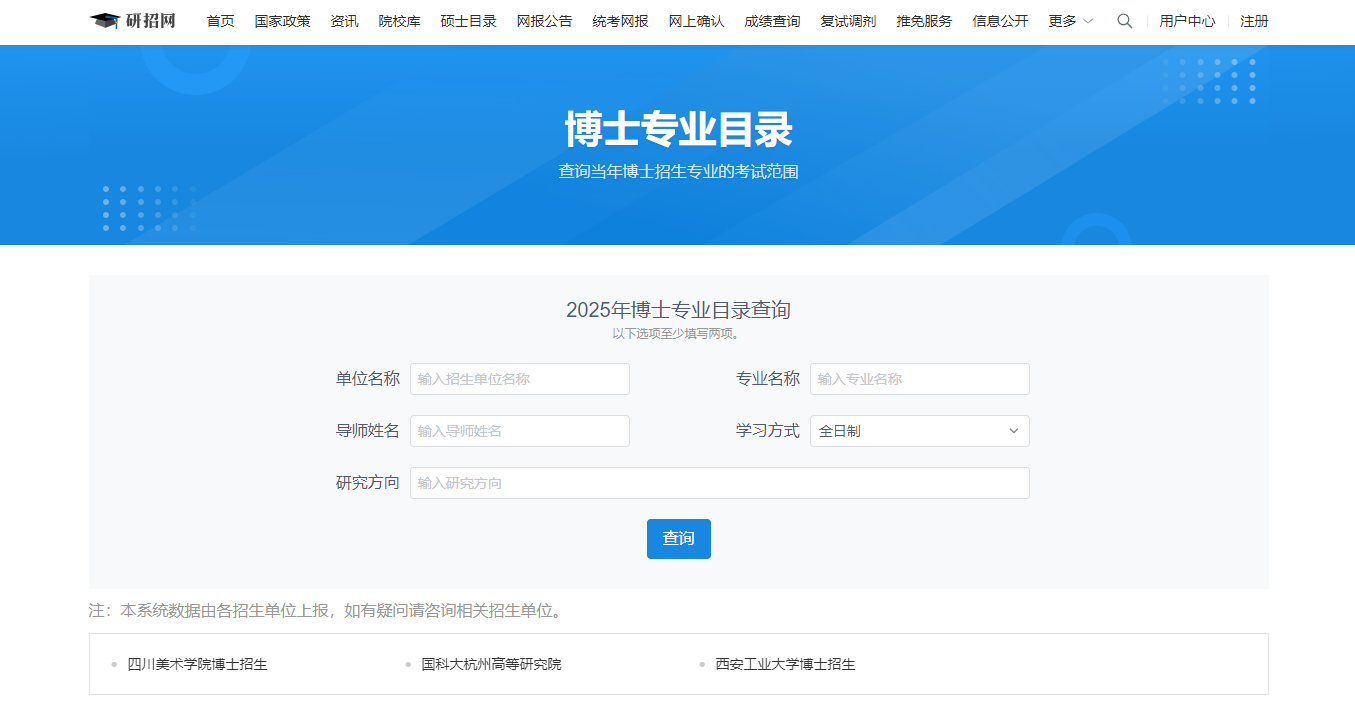Click the 单位名称 input field
The height and width of the screenshot is (701, 1355).
click(519, 379)
